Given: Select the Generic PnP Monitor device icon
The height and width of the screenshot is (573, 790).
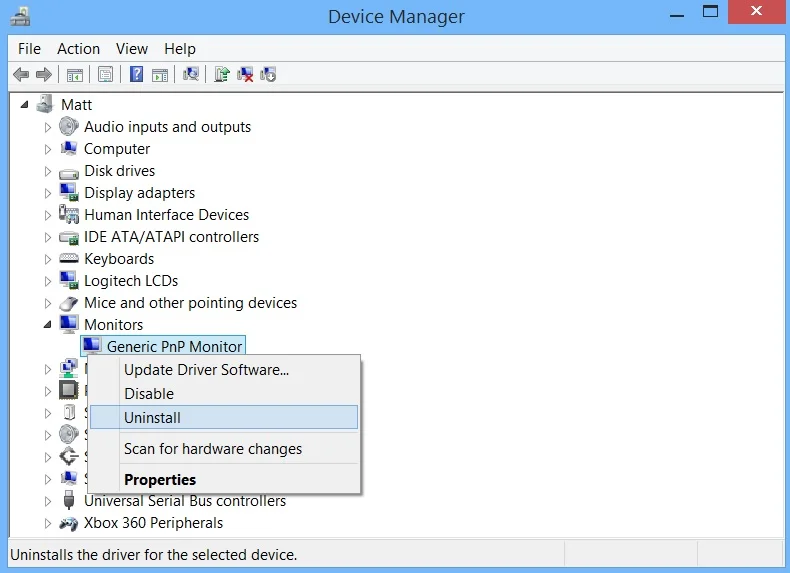Looking at the screenshot, I should click(92, 346).
